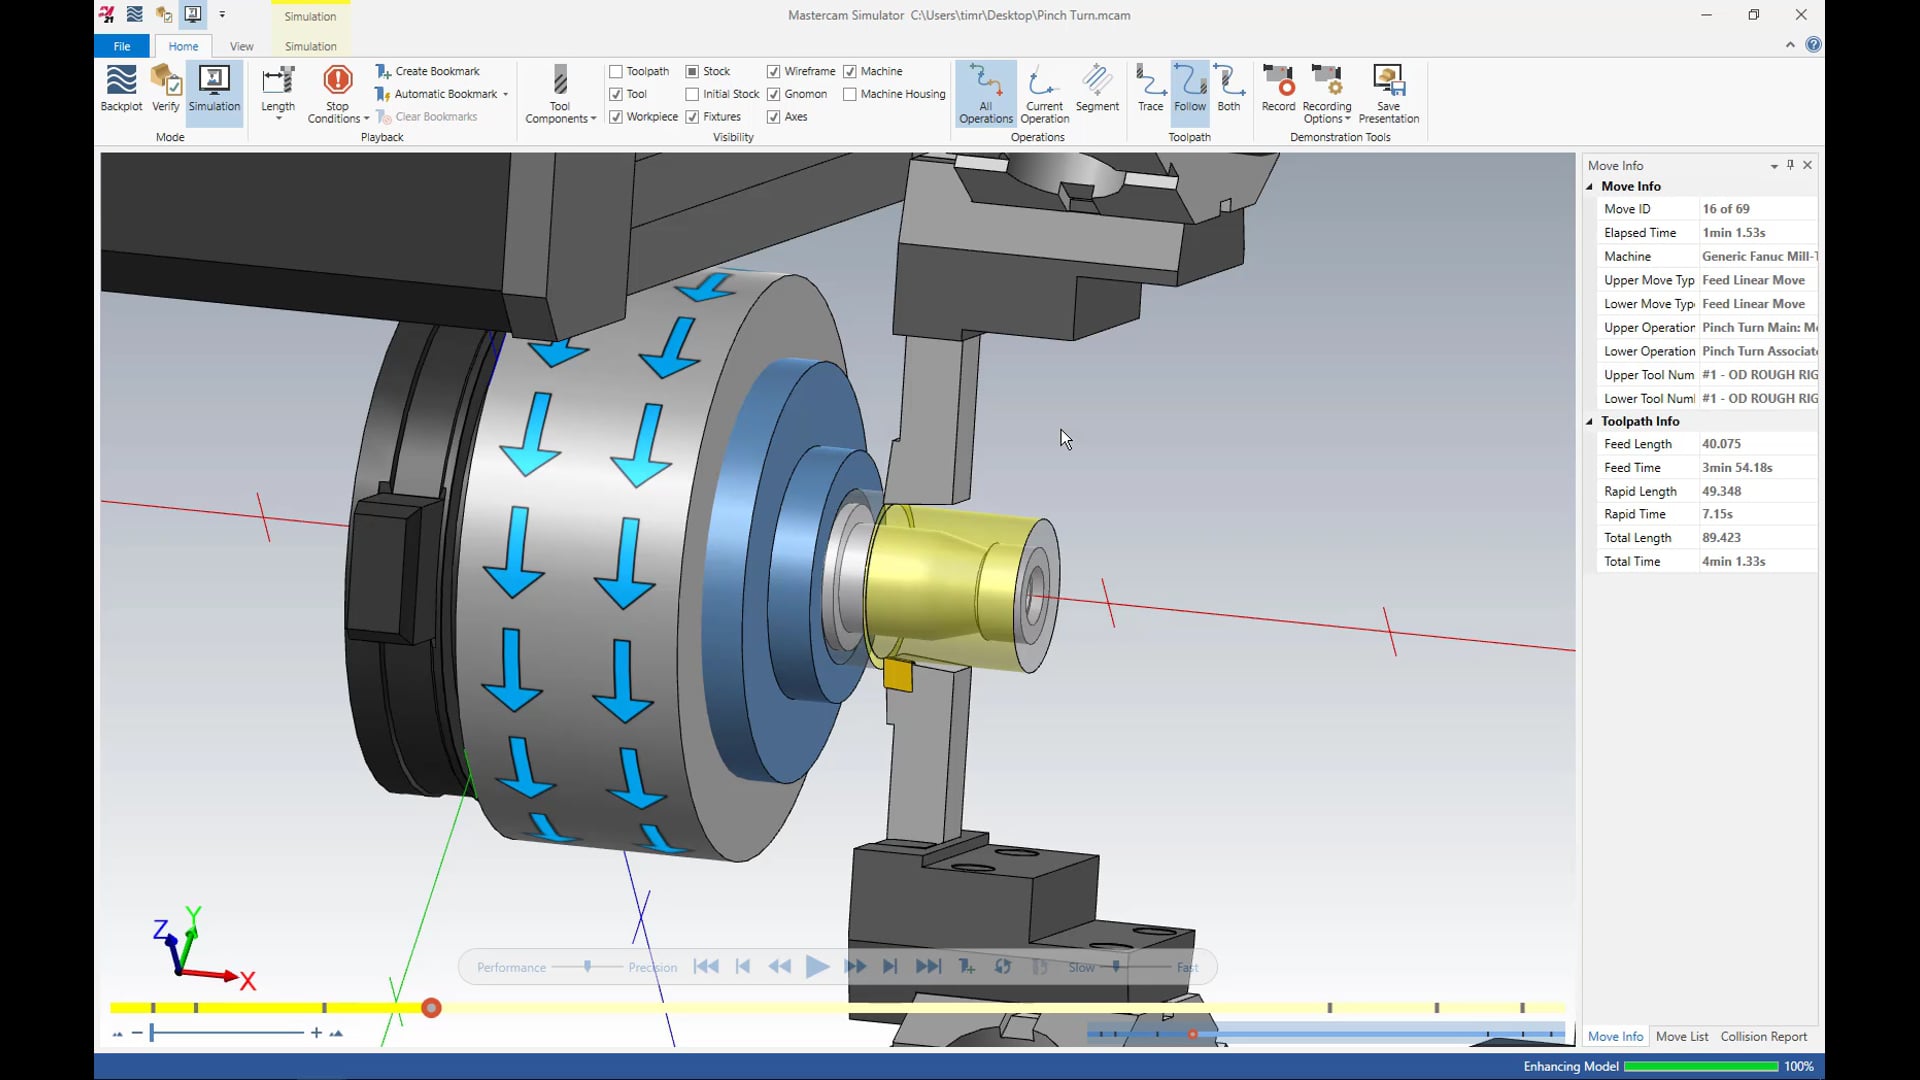This screenshot has width=1920, height=1080.
Task: Expand Length dropdown arrow
Action: click(278, 119)
